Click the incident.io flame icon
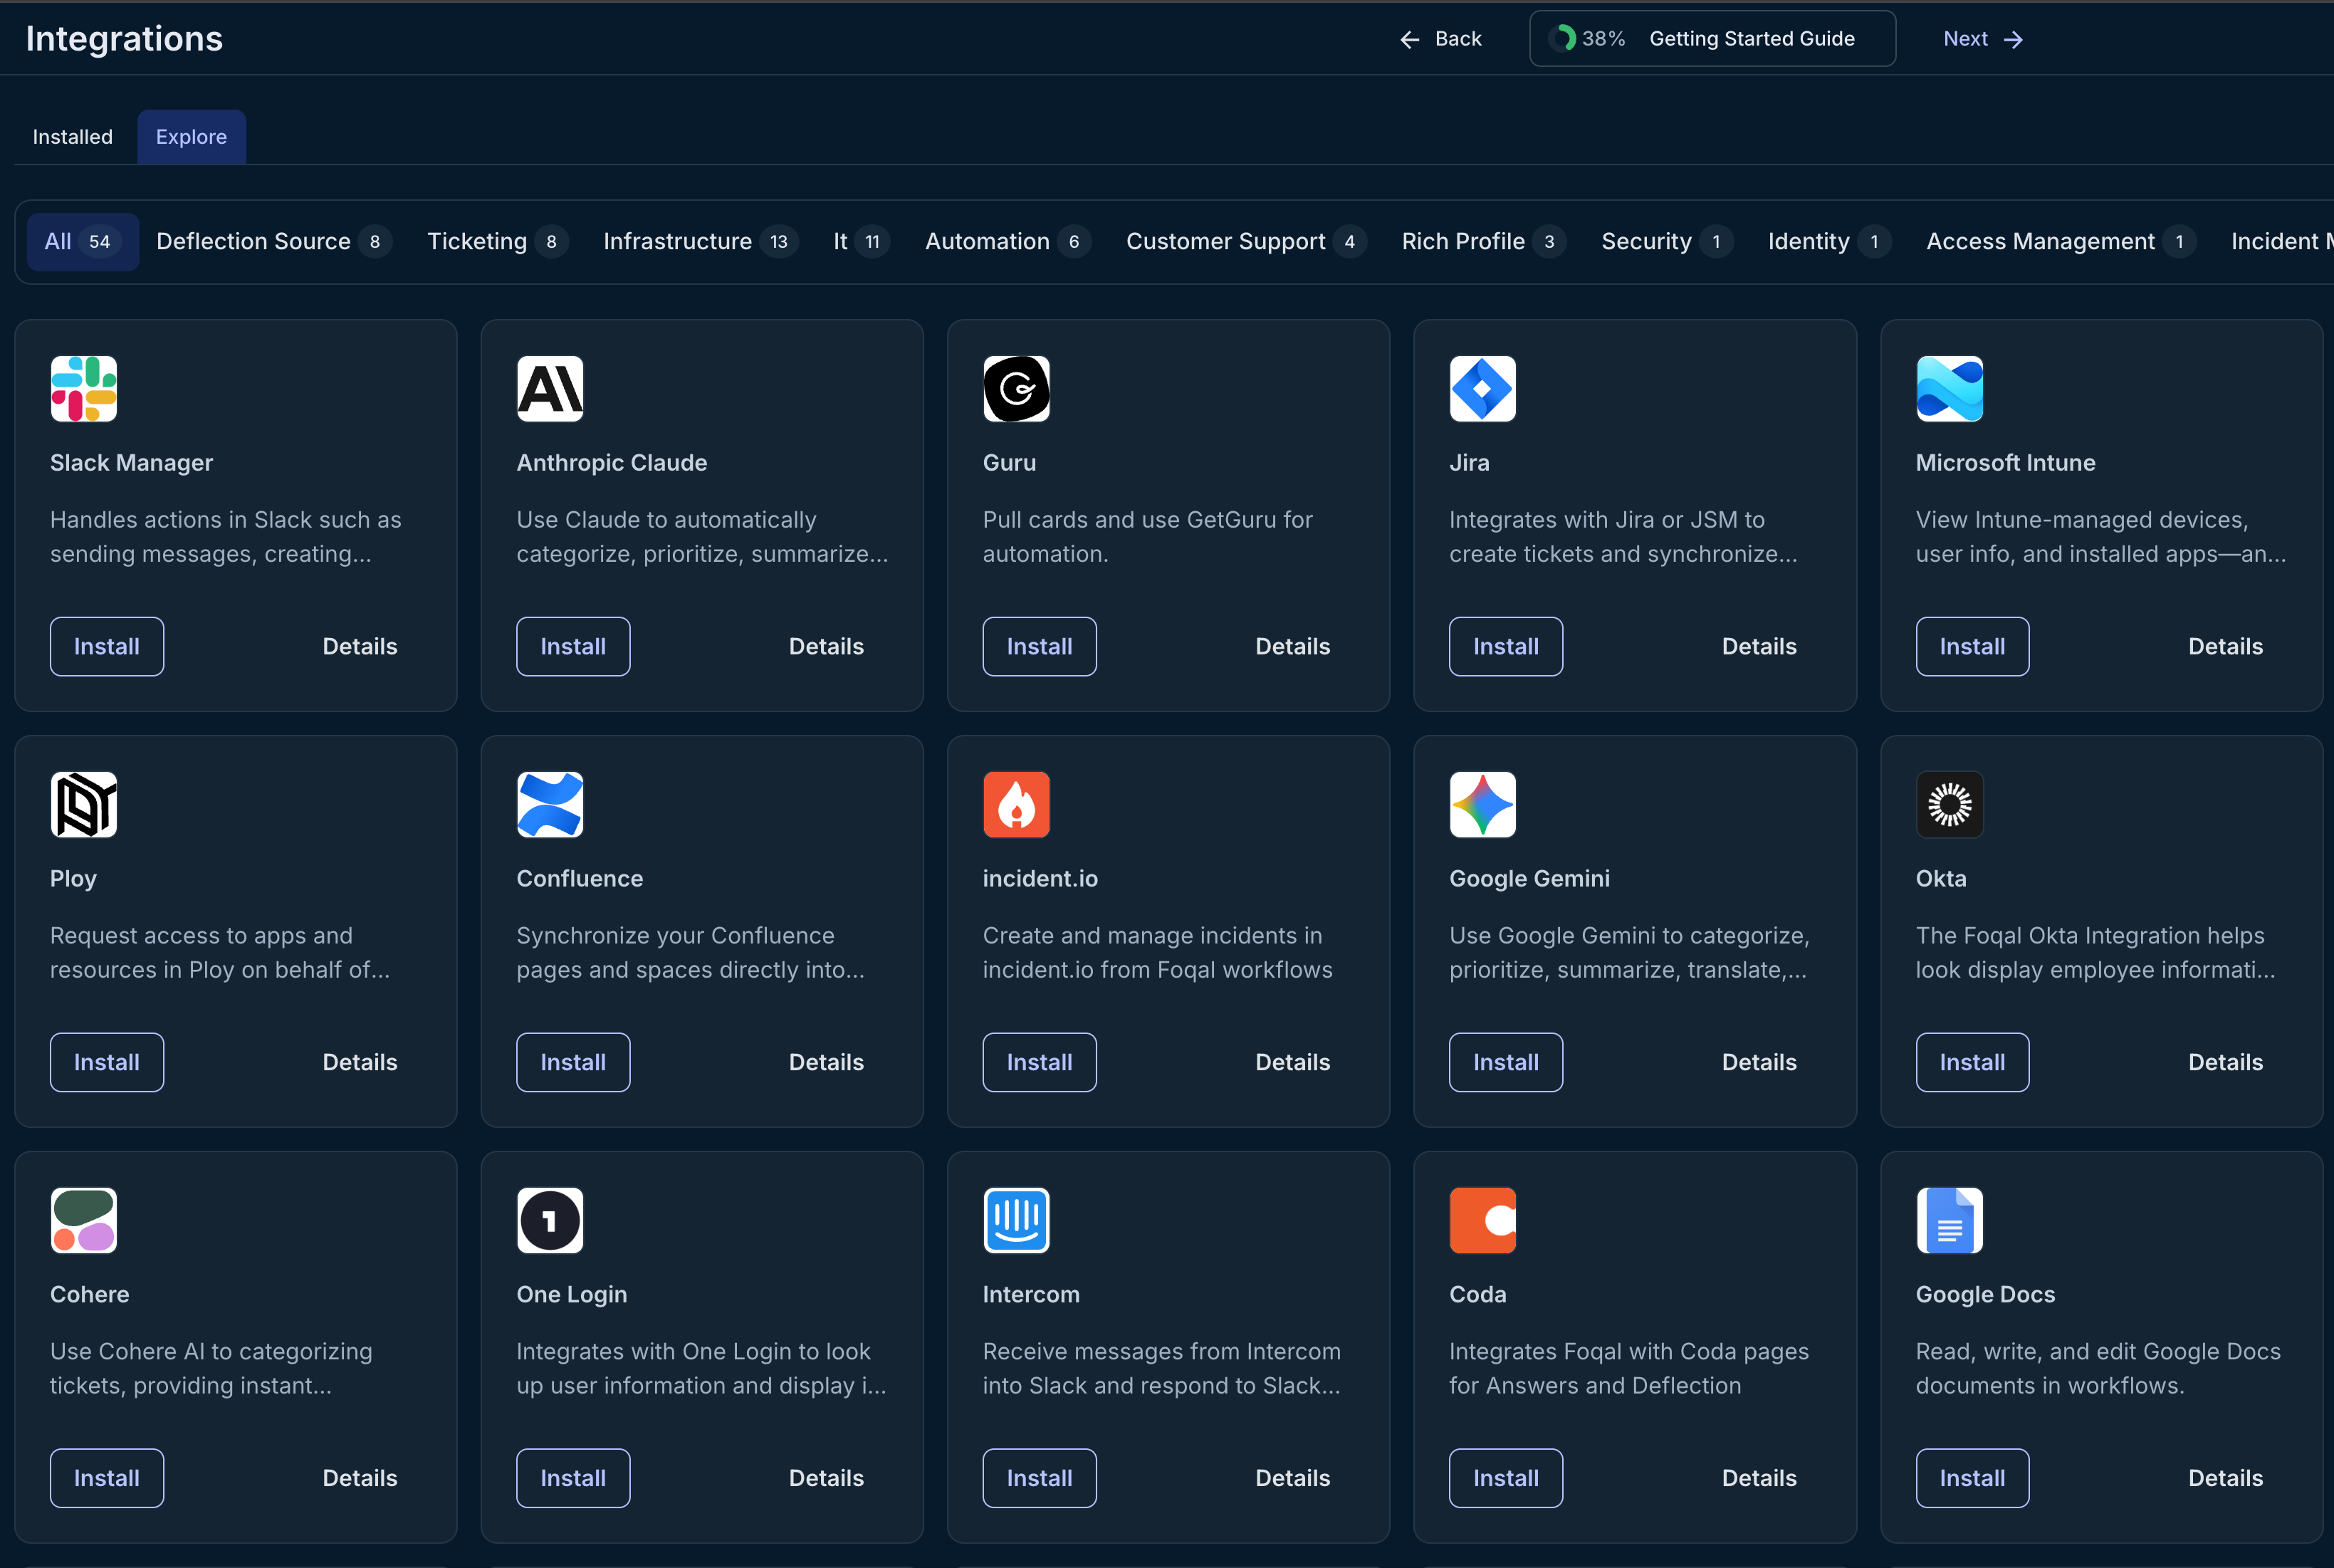2334x1568 pixels. tap(1016, 805)
